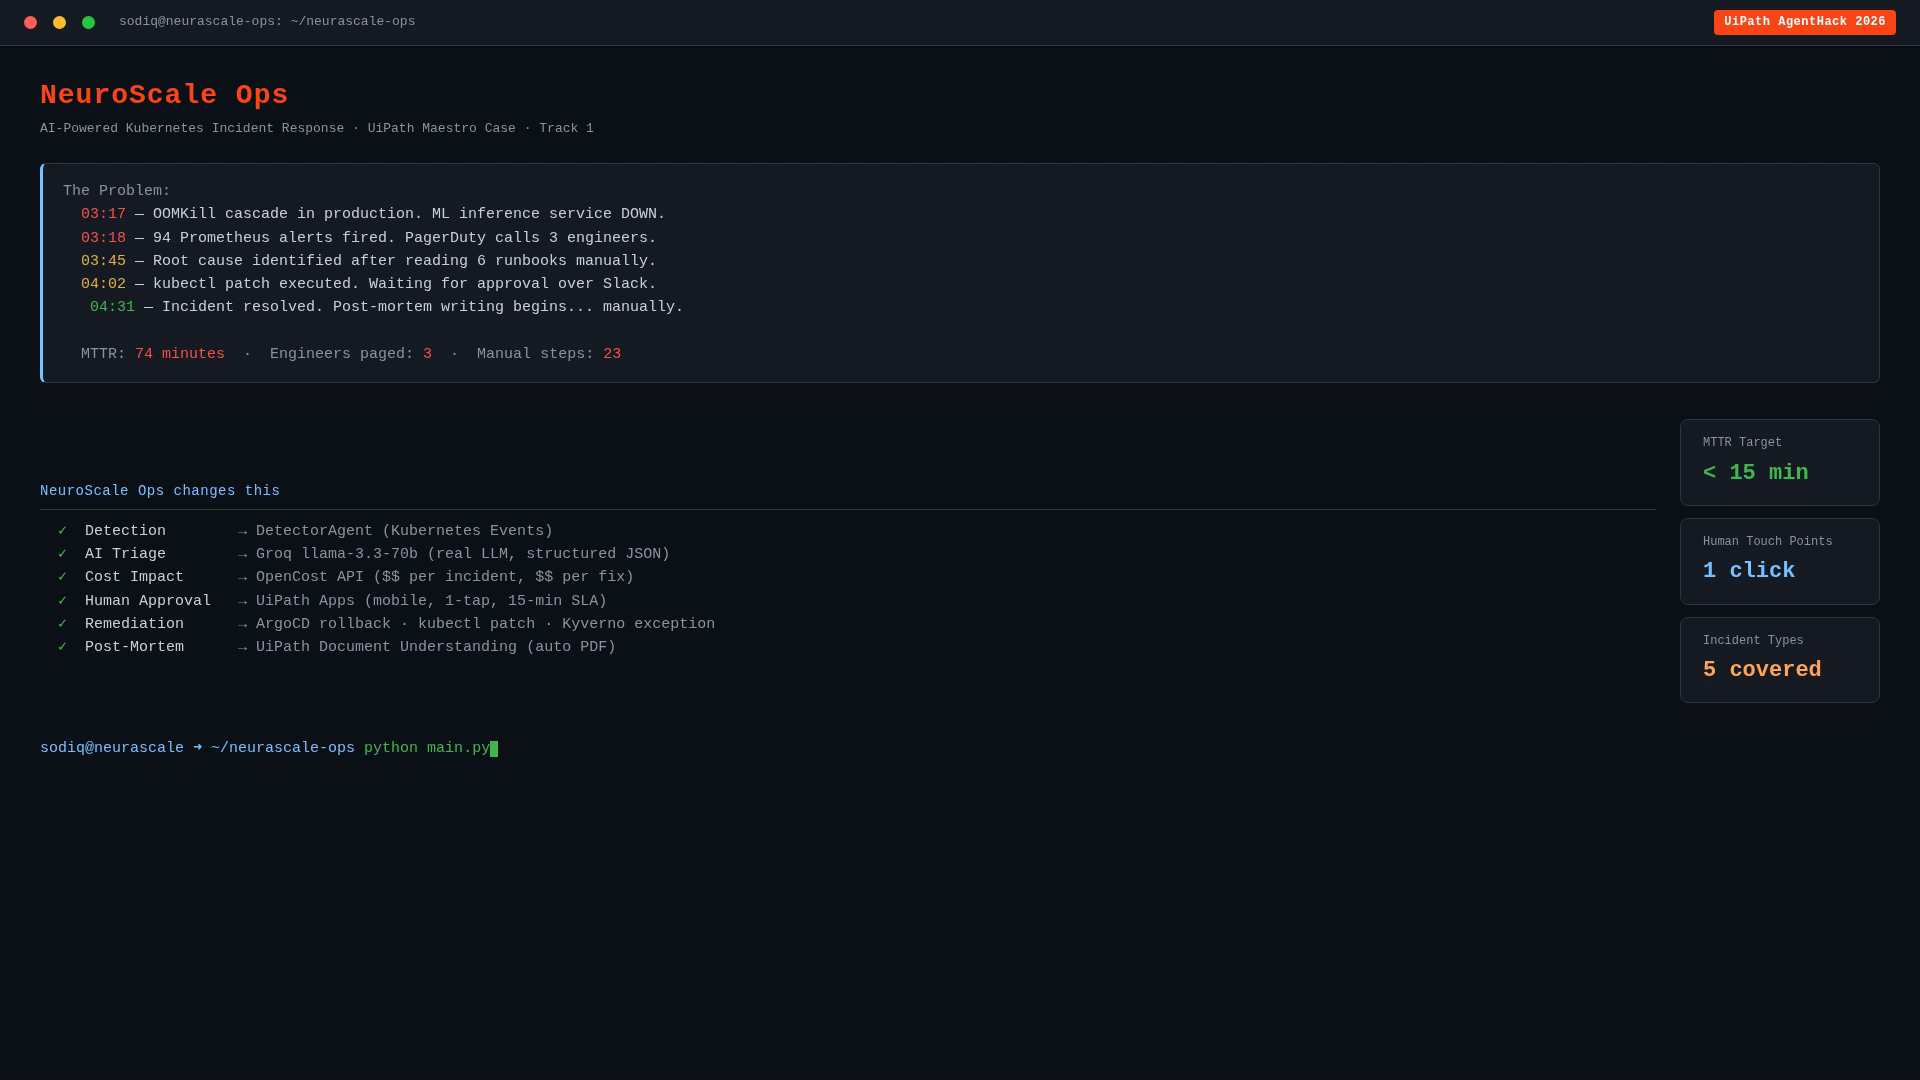1920x1080 pixels.
Task: Open the MTTR Target card
Action: pyautogui.click(x=1780, y=462)
